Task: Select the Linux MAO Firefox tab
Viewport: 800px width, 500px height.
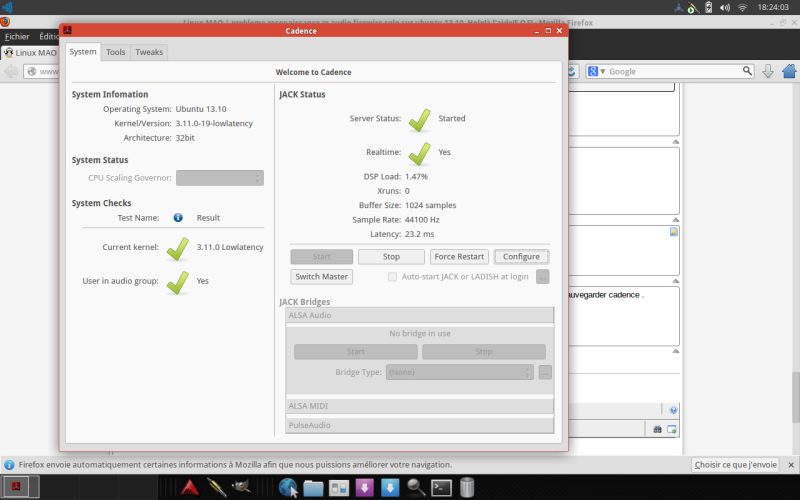Action: tap(31, 53)
